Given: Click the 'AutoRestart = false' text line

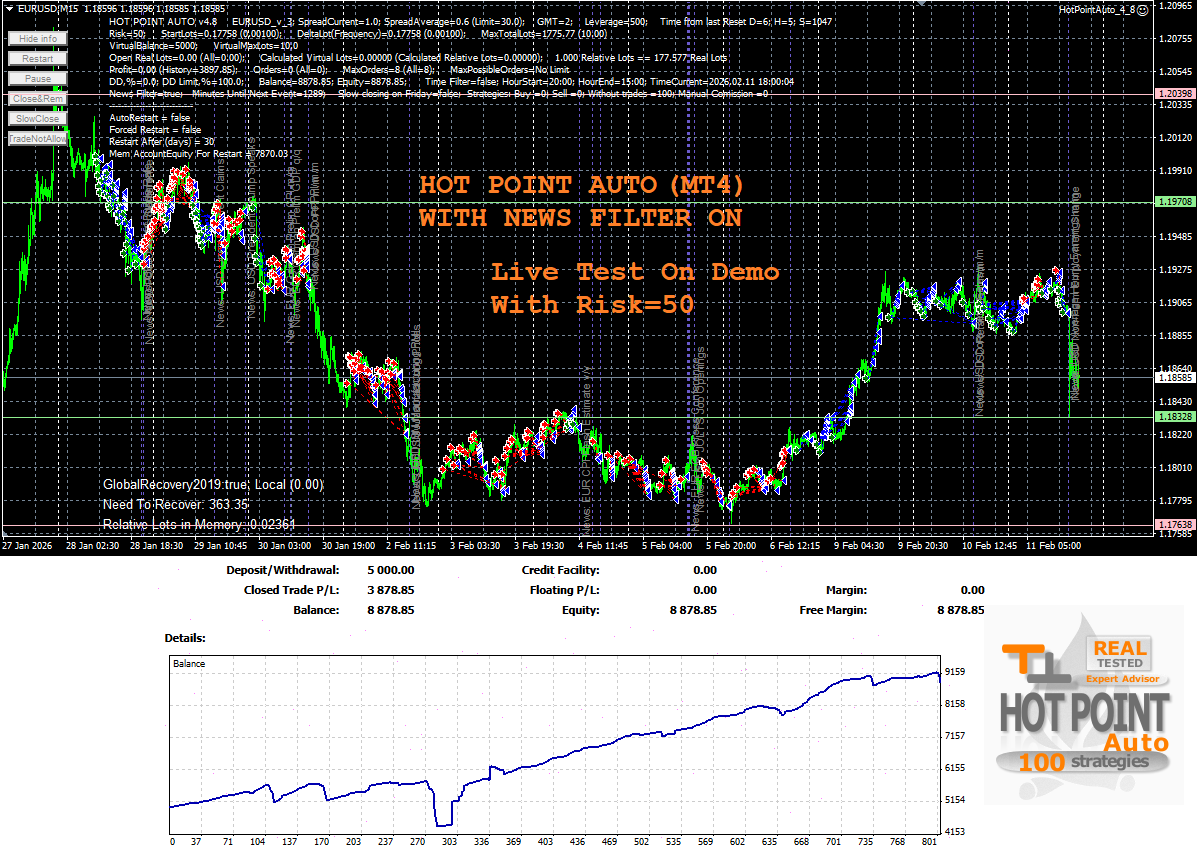Looking at the screenshot, I should pos(150,118).
